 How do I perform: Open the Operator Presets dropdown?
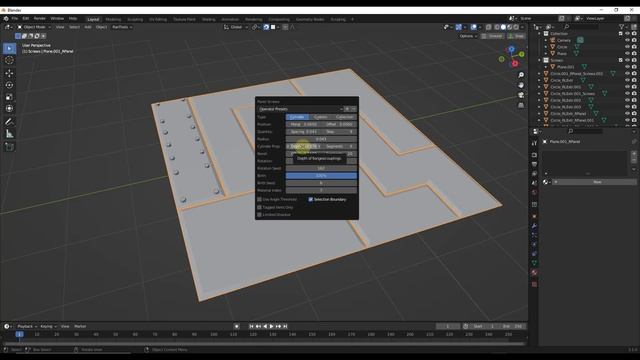click(300, 109)
